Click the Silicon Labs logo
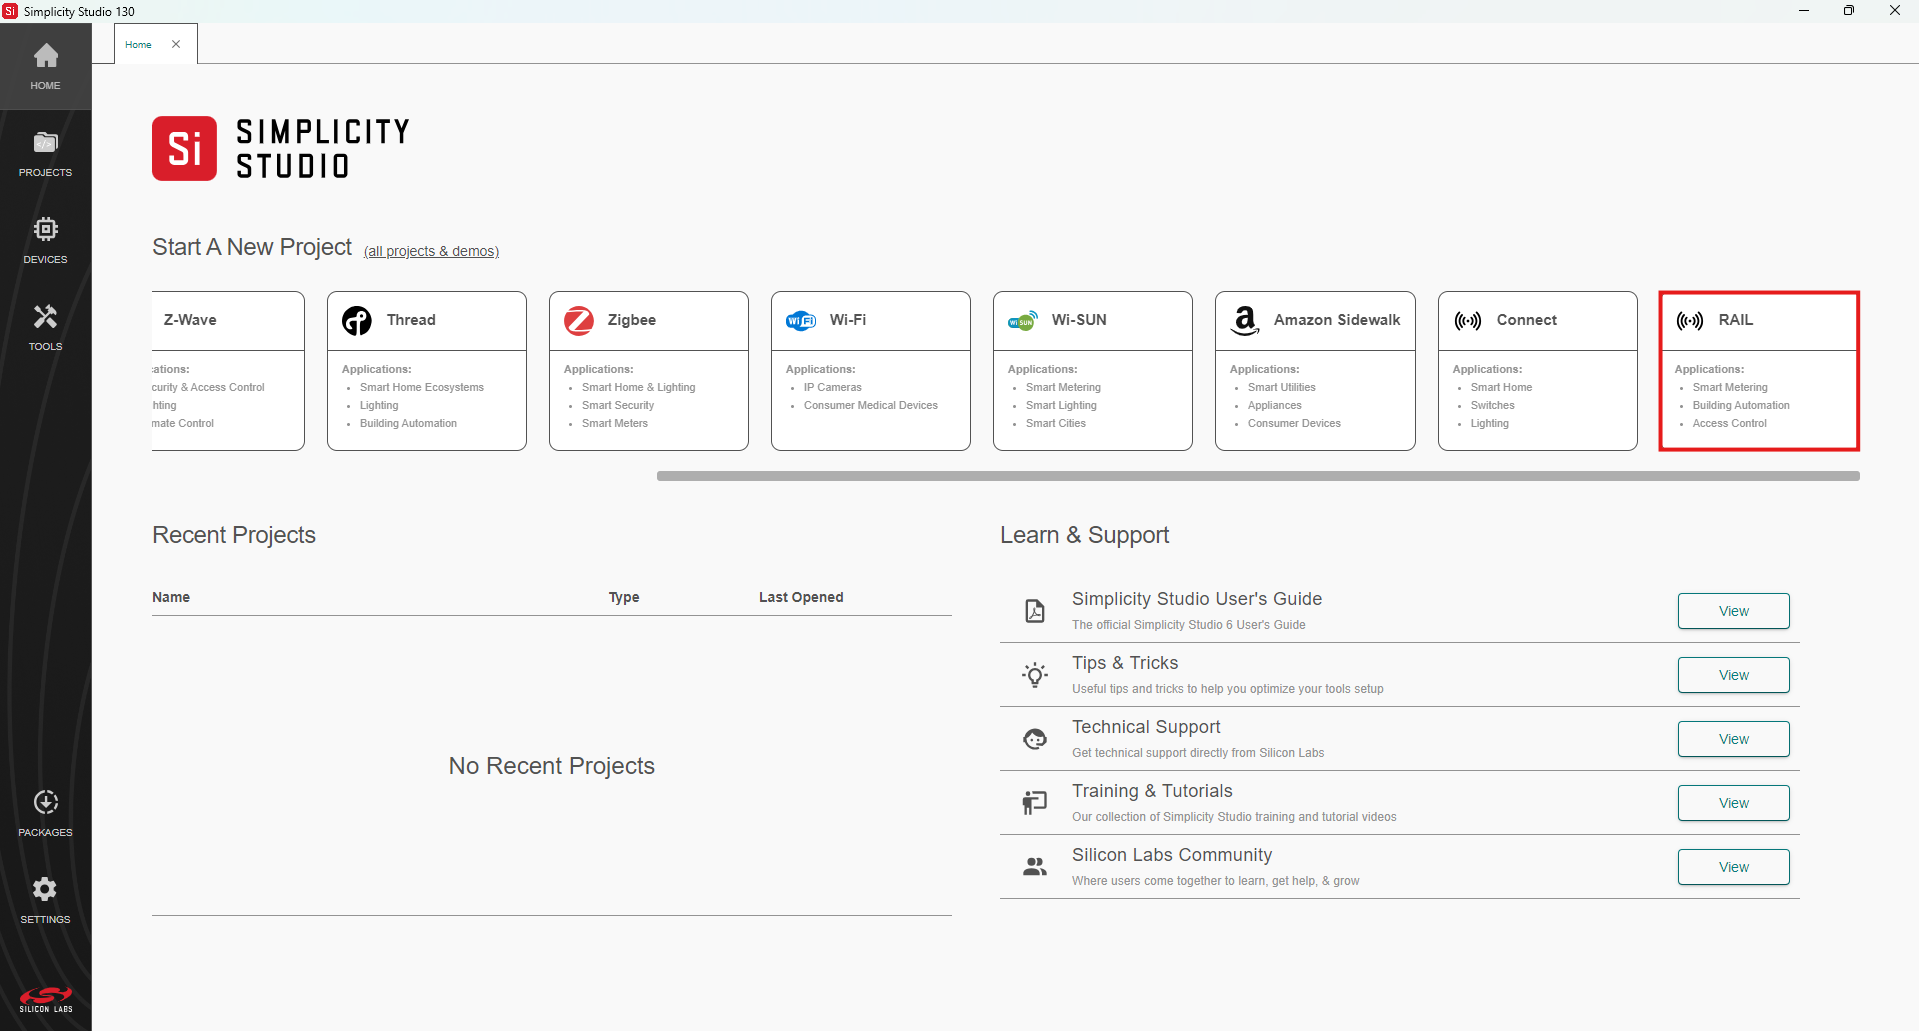The height and width of the screenshot is (1031, 1919). click(45, 999)
